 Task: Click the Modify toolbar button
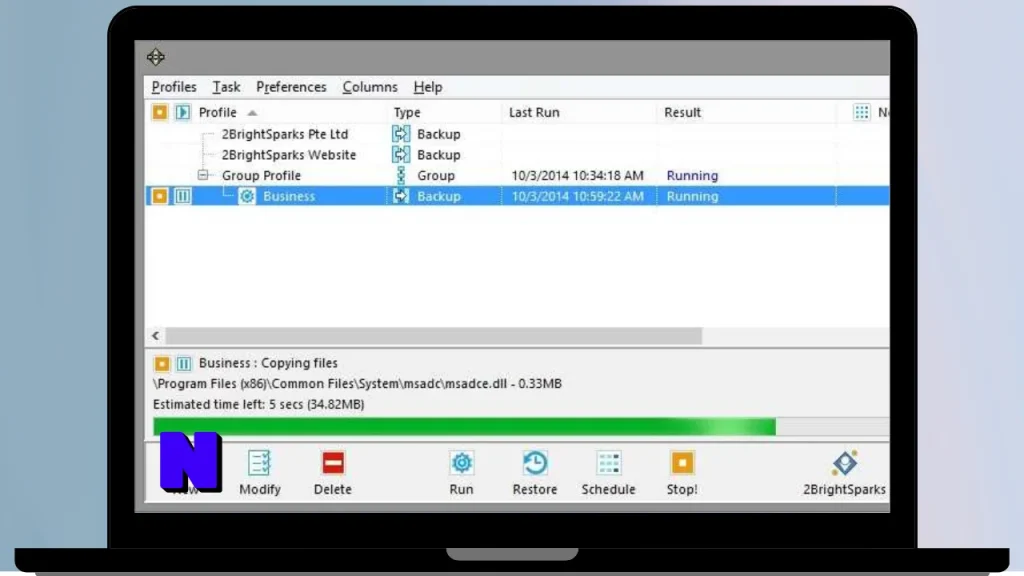click(x=259, y=473)
